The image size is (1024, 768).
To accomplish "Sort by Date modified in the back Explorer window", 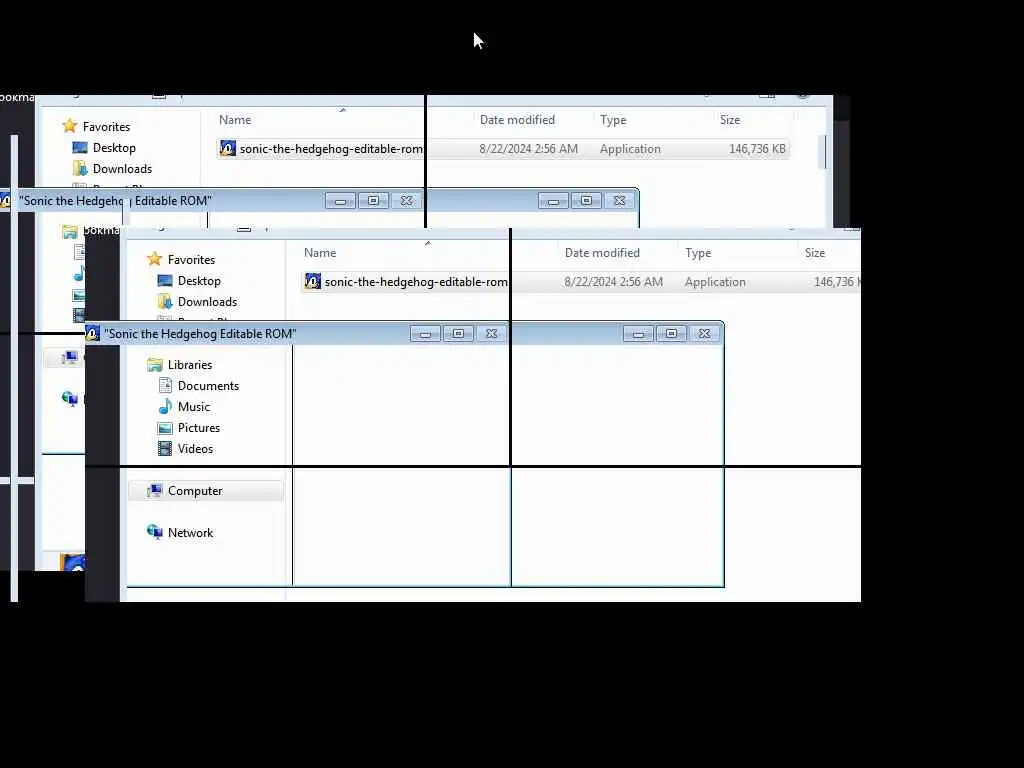I will (517, 120).
